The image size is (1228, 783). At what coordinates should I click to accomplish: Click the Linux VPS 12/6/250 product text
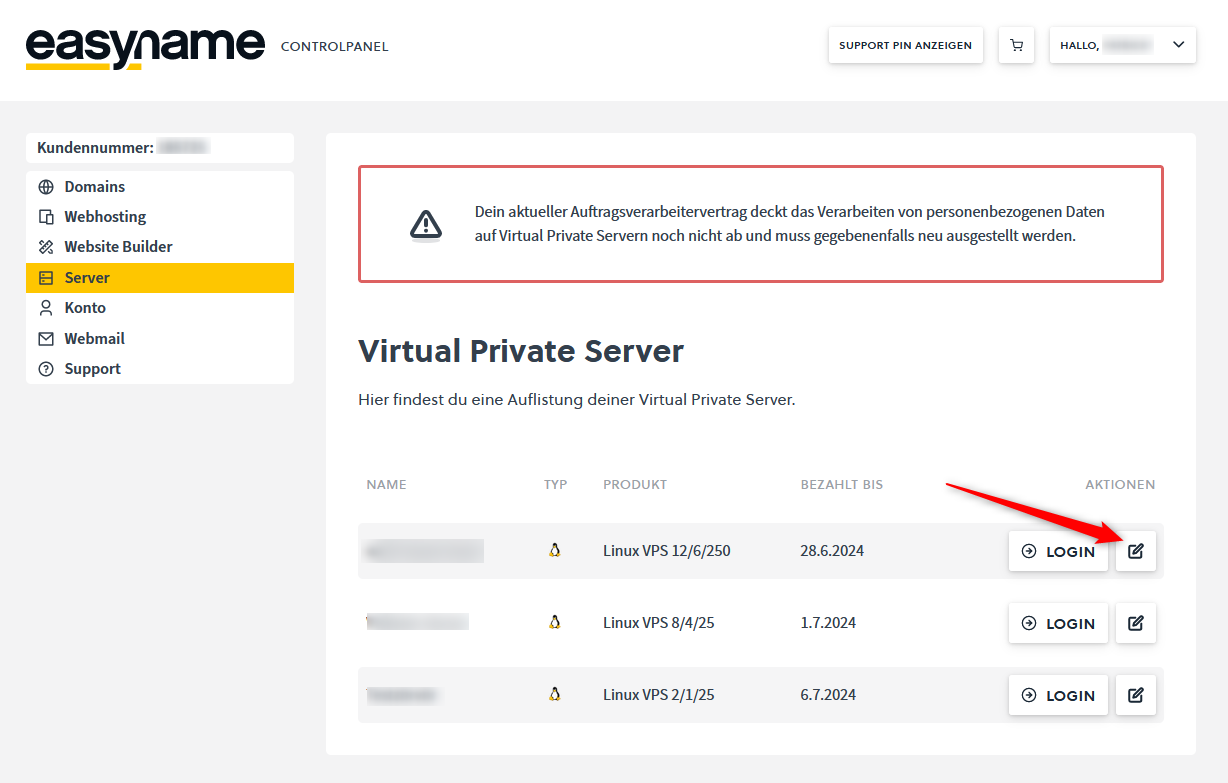tap(667, 551)
